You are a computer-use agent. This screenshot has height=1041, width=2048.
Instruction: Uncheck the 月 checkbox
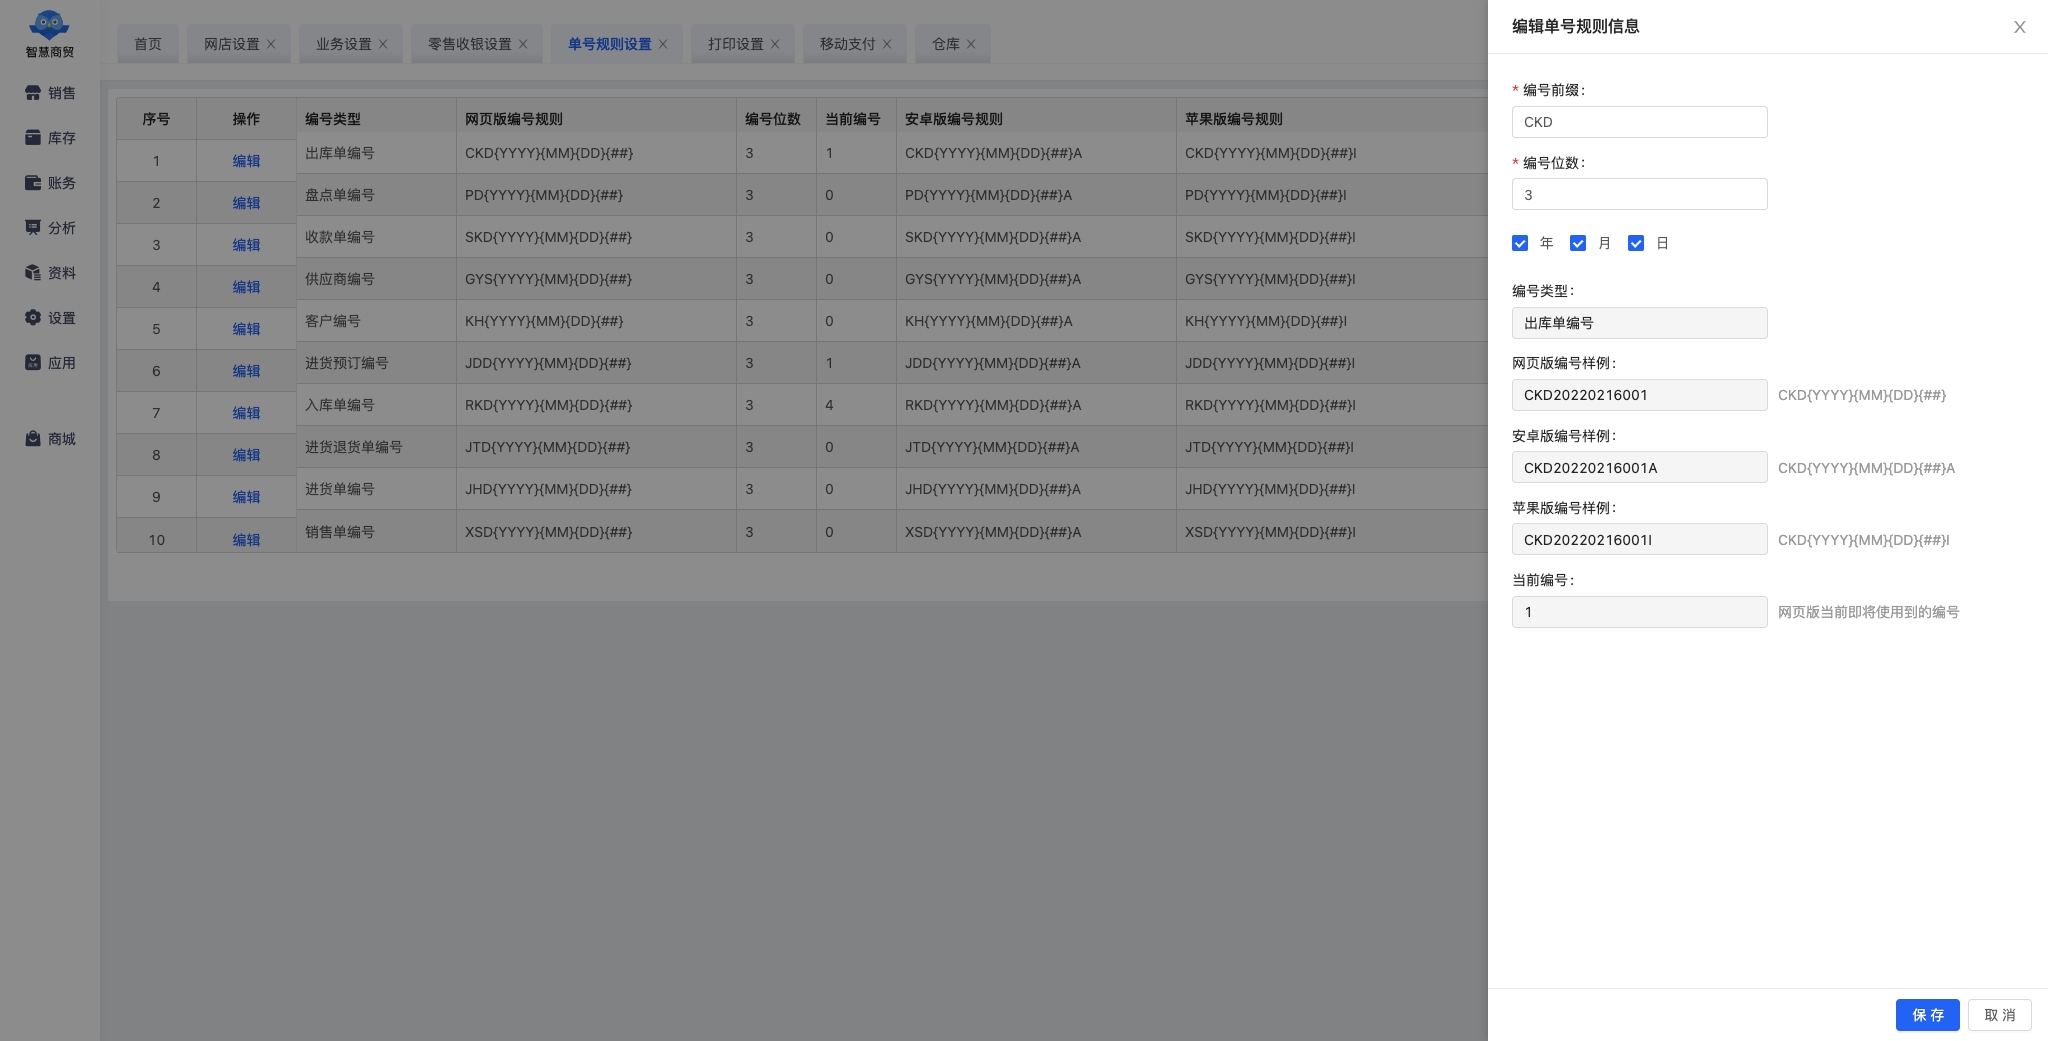[x=1578, y=243]
